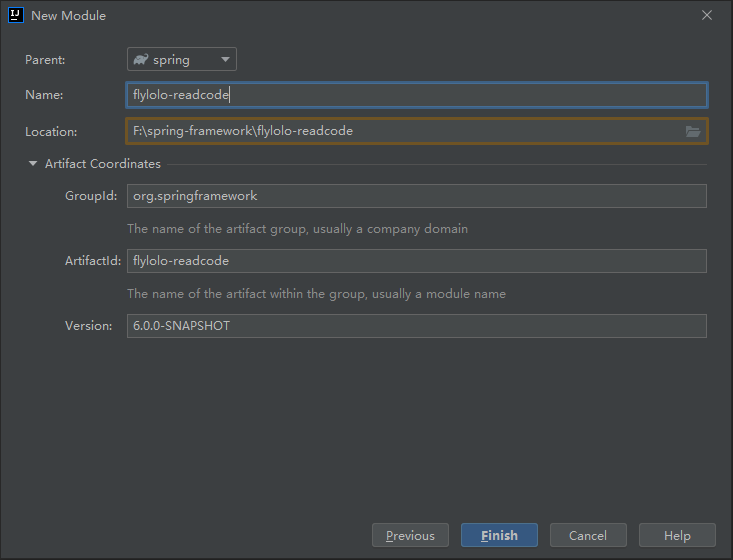The height and width of the screenshot is (560, 733).
Task: Click the ArtifactId: label
Action: 93,261
